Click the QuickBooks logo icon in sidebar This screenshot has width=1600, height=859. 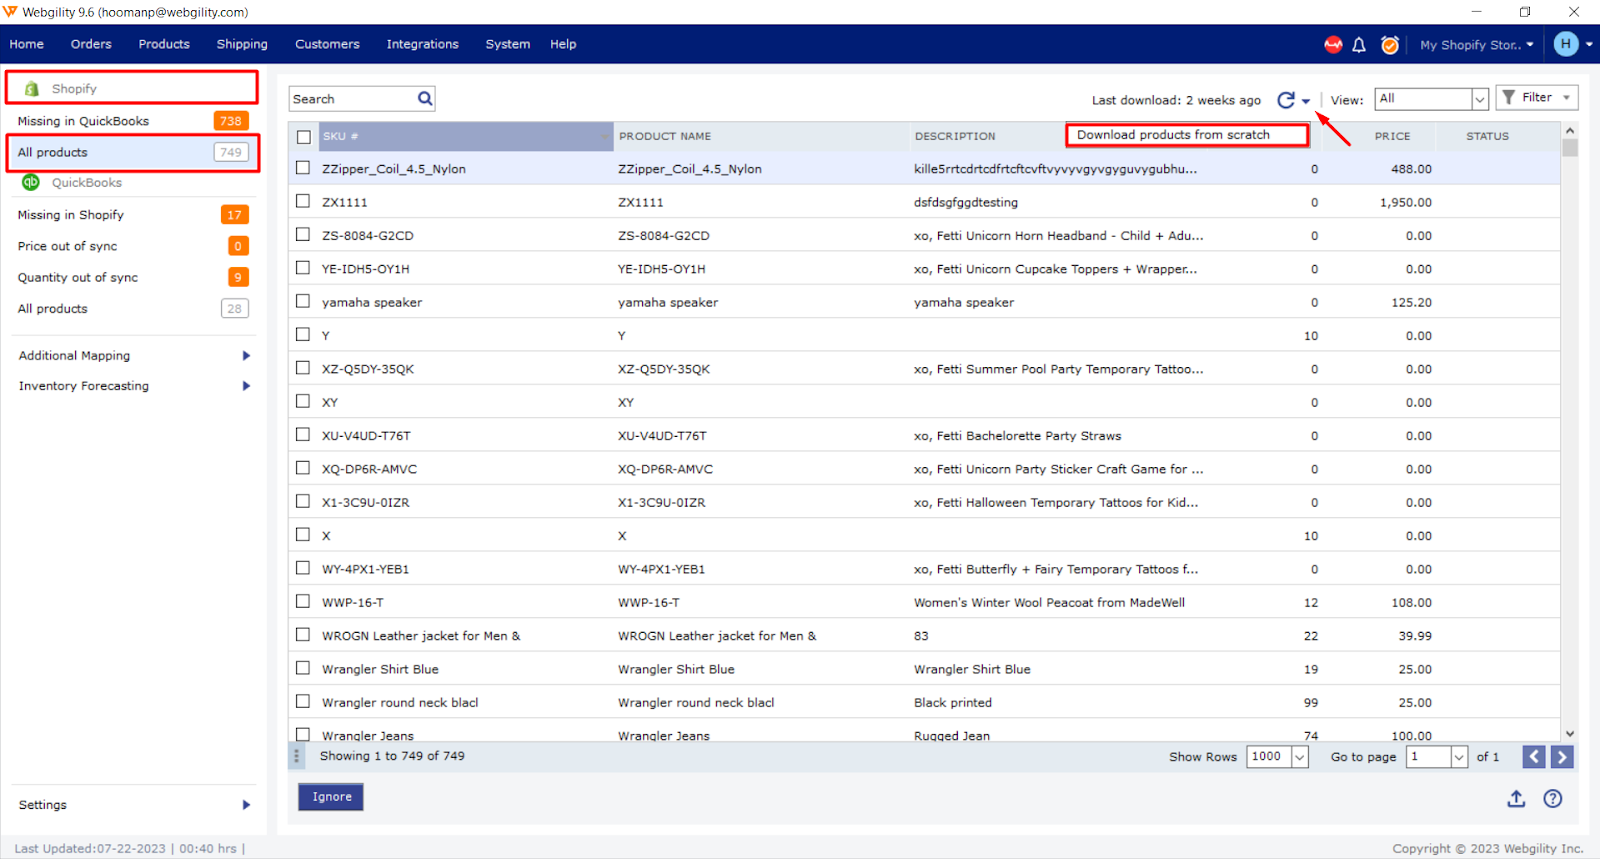pyautogui.click(x=31, y=182)
